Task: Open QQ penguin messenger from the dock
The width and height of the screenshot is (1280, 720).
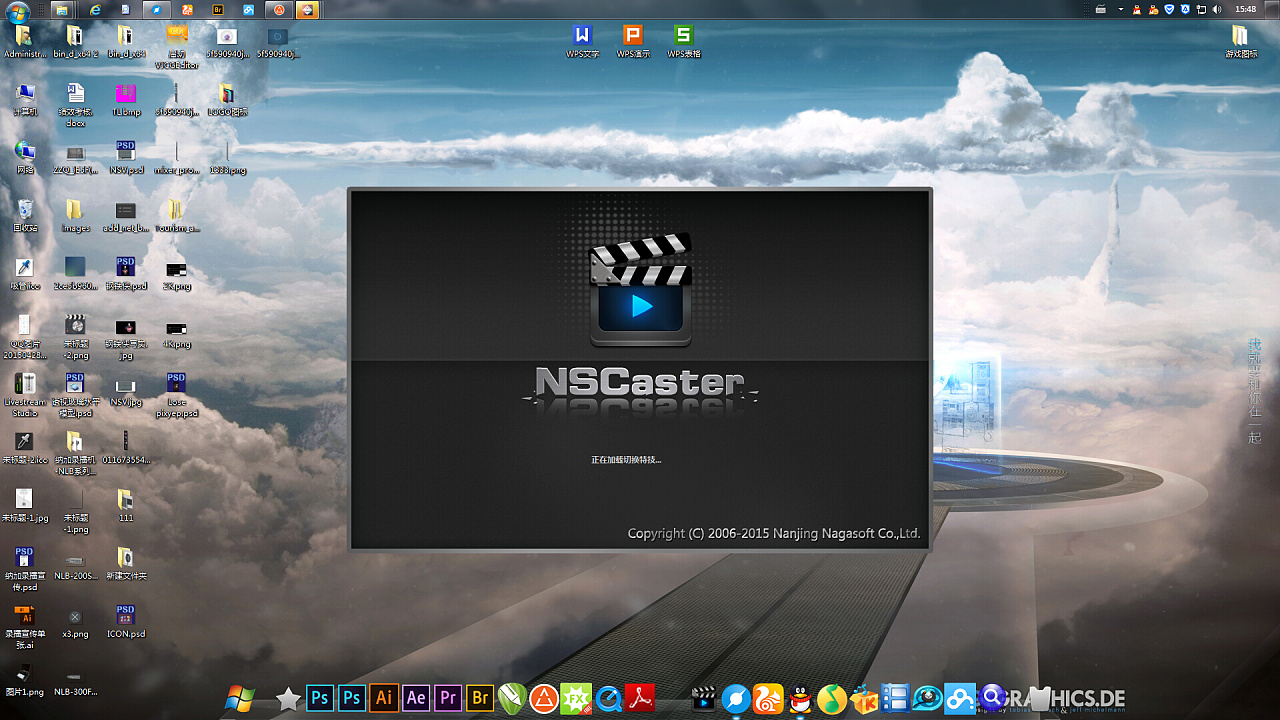Action: point(800,698)
